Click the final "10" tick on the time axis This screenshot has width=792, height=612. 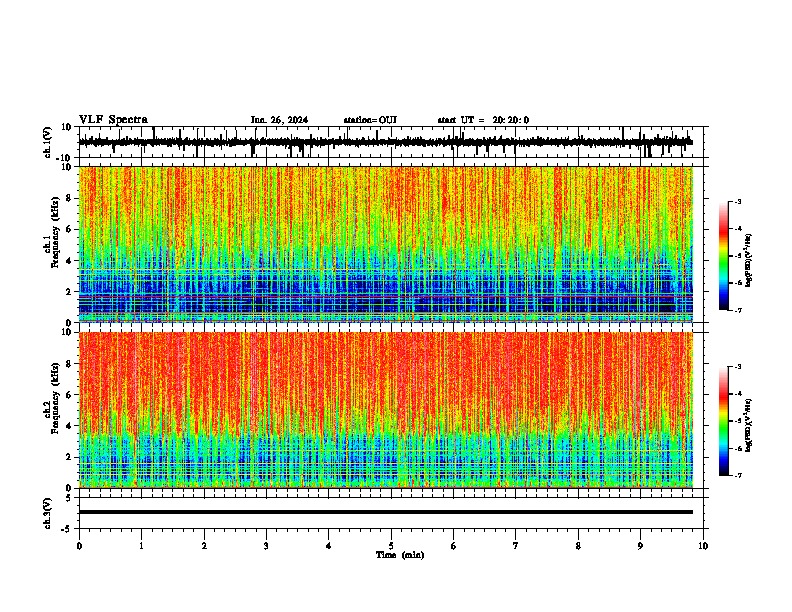tap(703, 546)
